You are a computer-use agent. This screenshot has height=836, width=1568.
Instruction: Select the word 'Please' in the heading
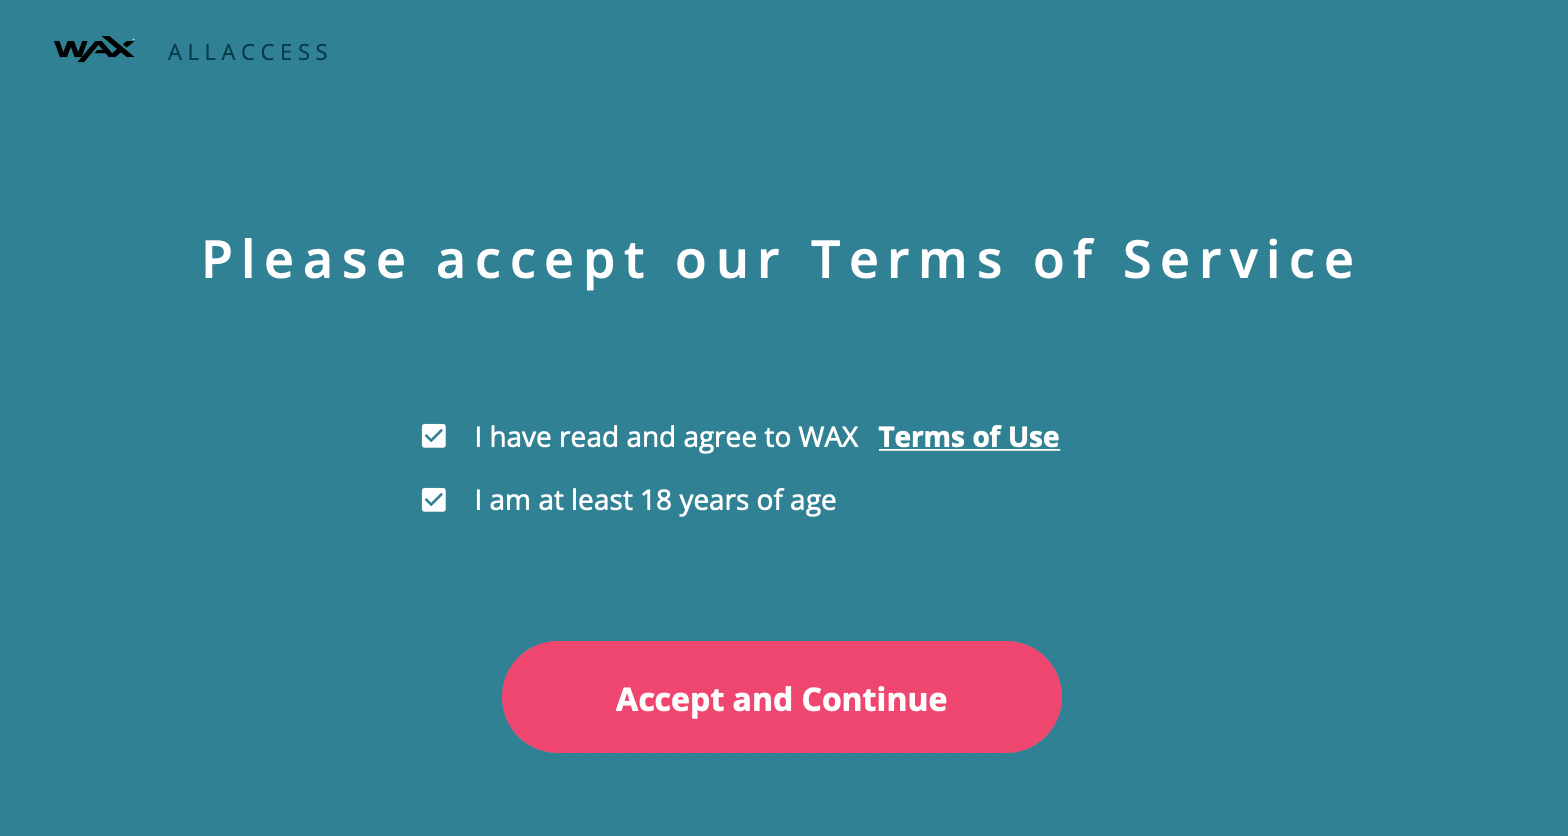305,259
